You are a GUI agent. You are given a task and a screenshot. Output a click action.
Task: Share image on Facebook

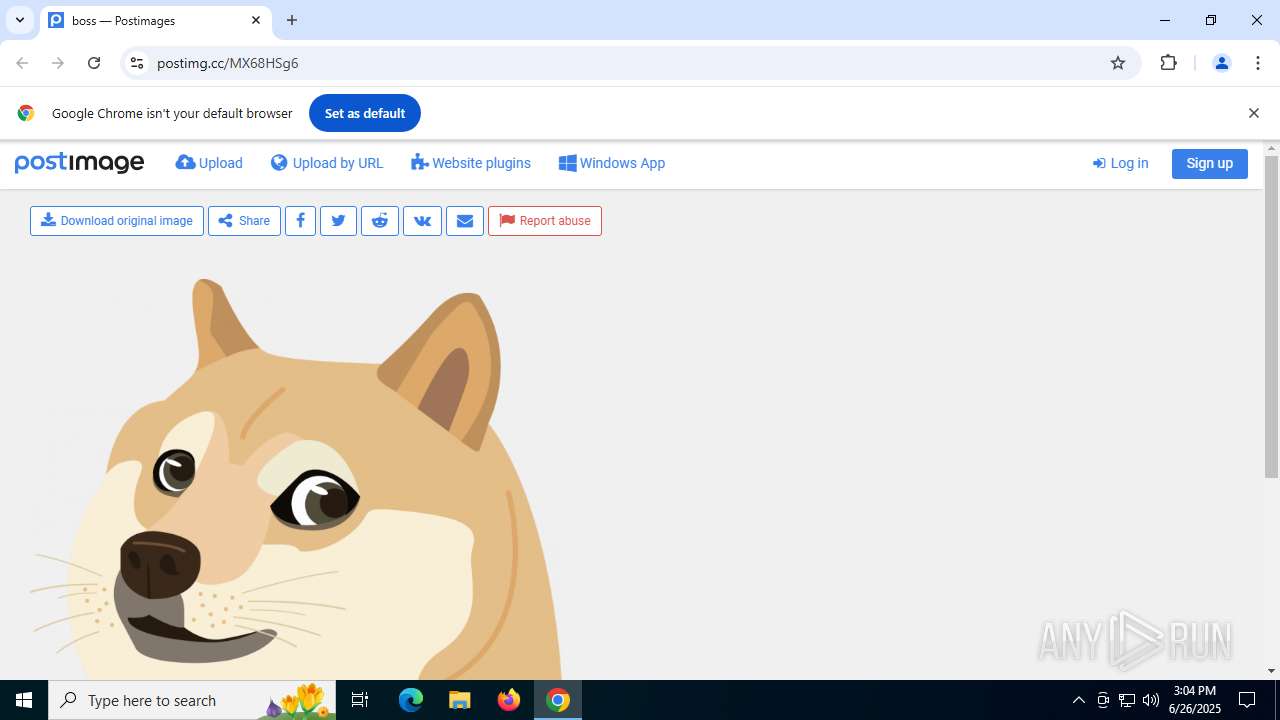pyautogui.click(x=300, y=221)
